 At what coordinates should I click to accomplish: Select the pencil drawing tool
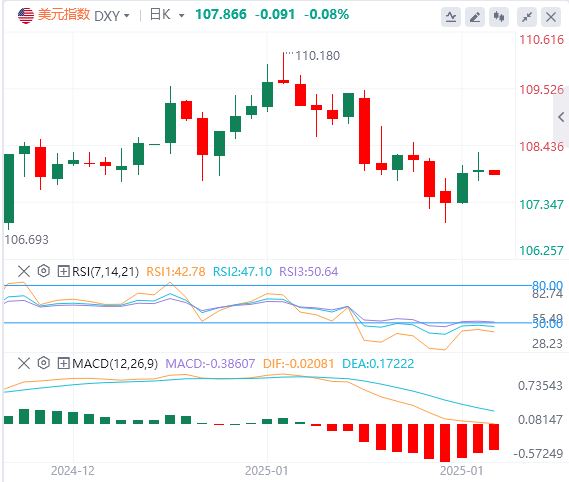click(x=475, y=17)
